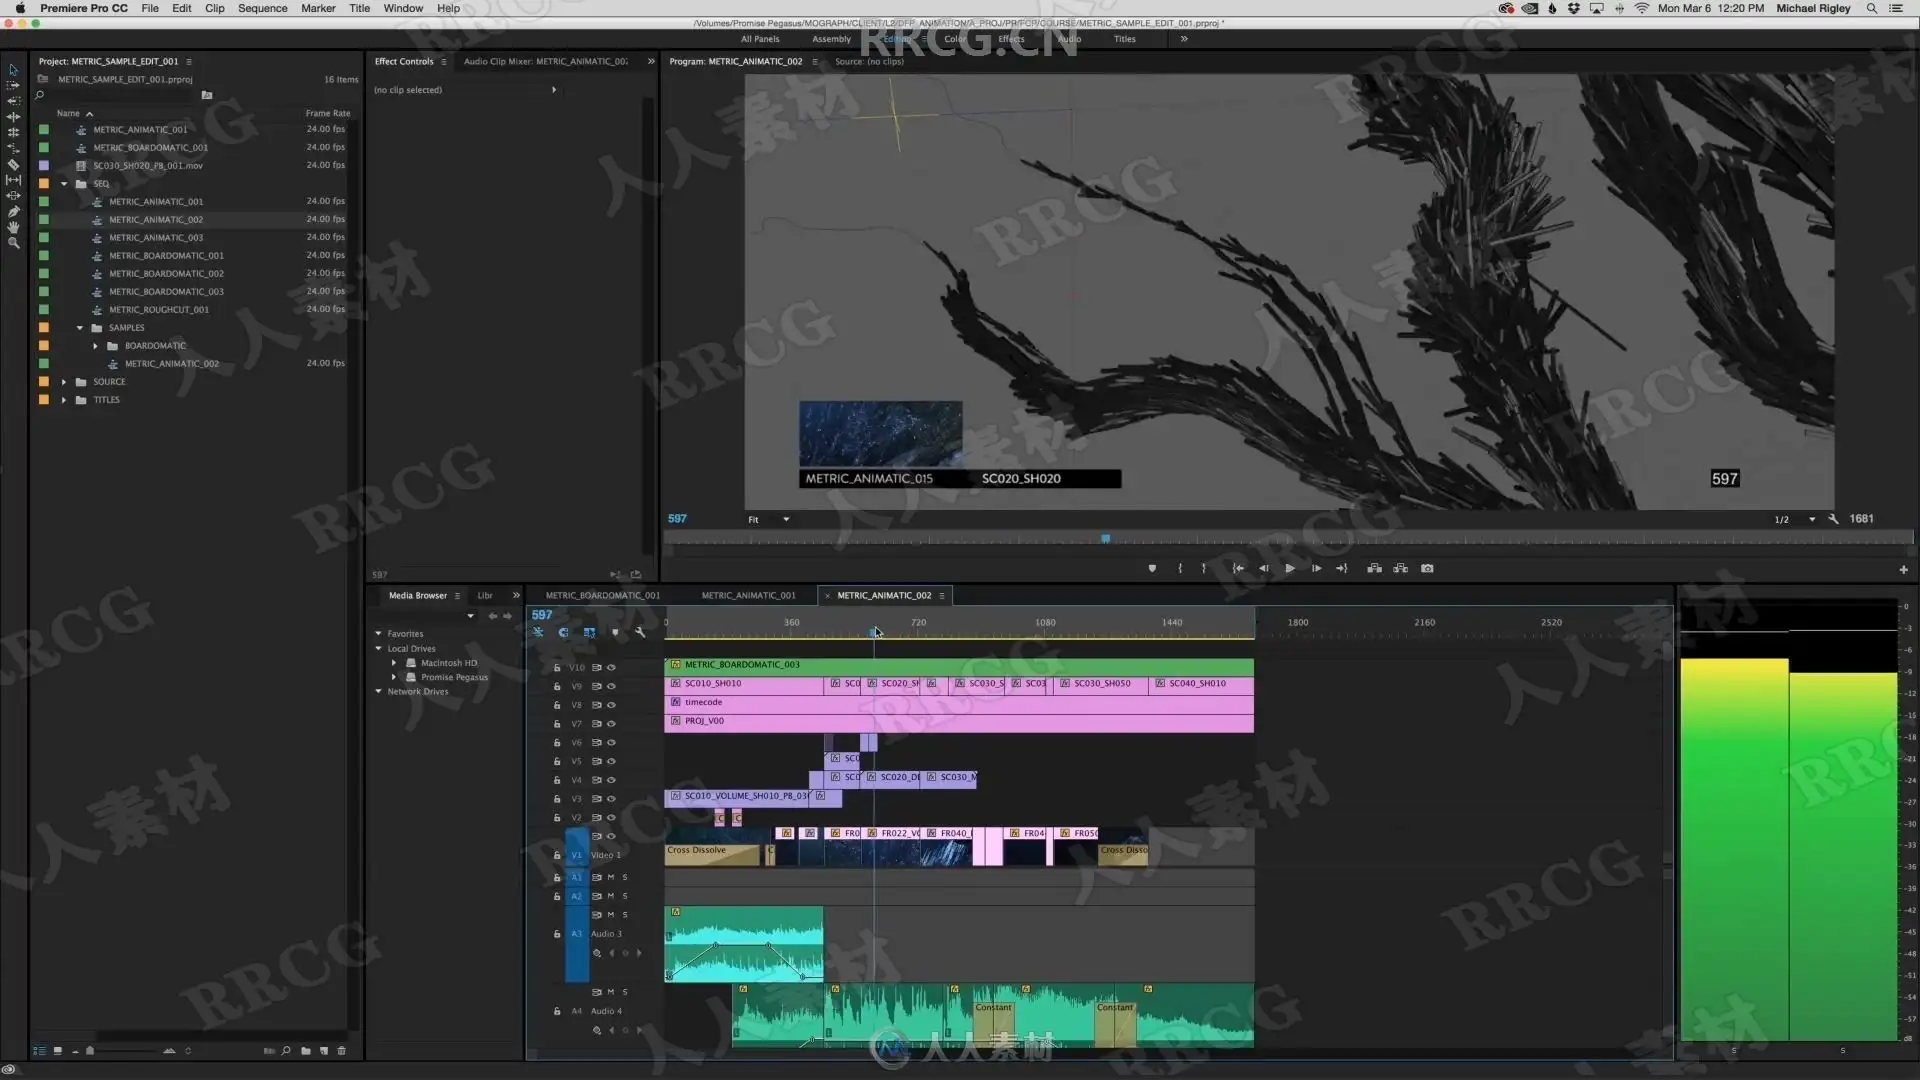Image resolution: width=1920 pixels, height=1080 pixels.
Task: Select the Zoom tool magnifier
Action: [13, 243]
